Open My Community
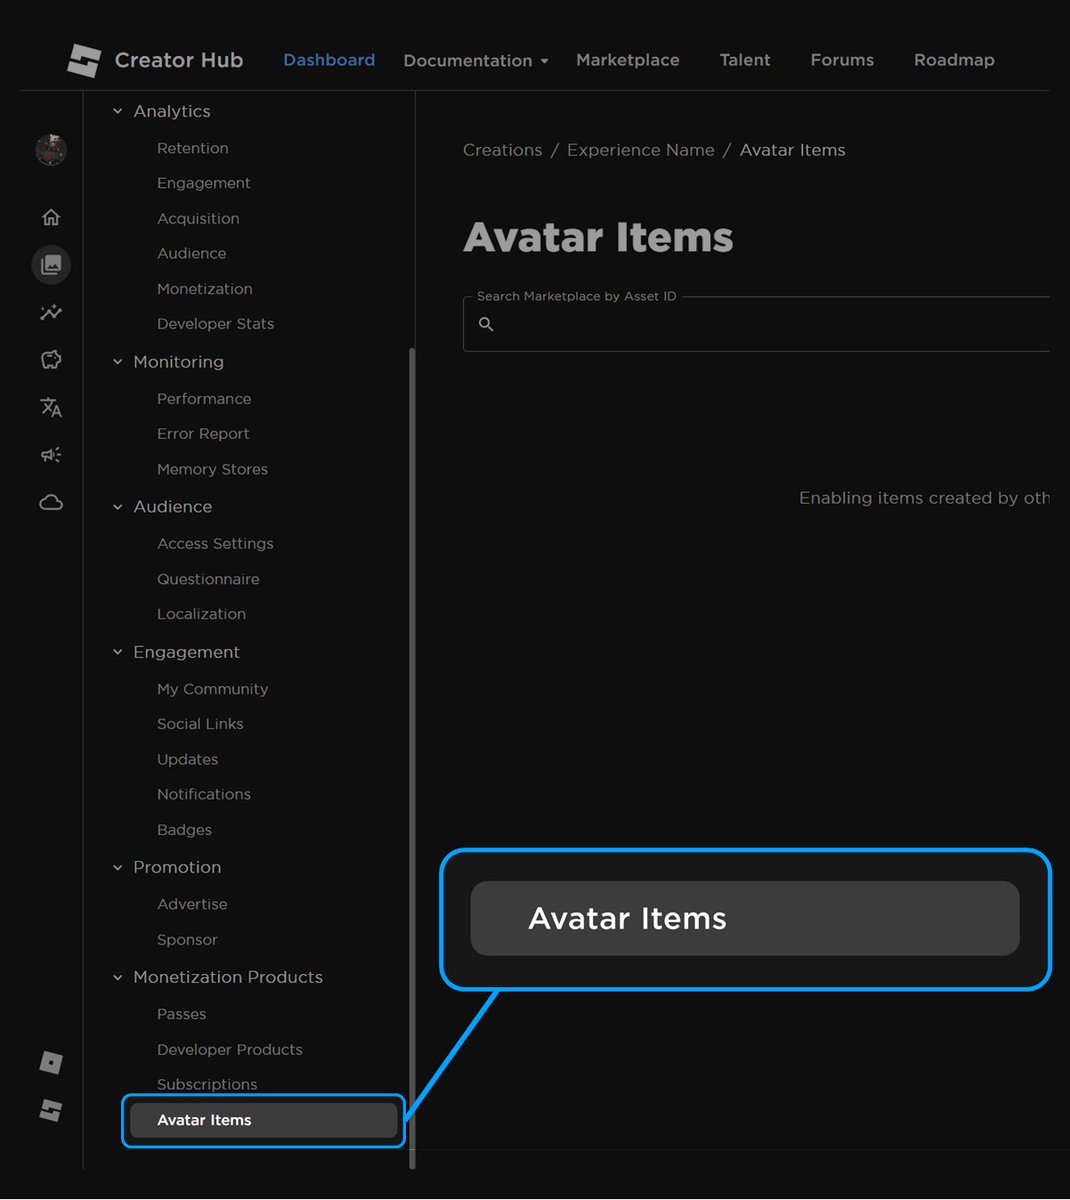 click(212, 689)
